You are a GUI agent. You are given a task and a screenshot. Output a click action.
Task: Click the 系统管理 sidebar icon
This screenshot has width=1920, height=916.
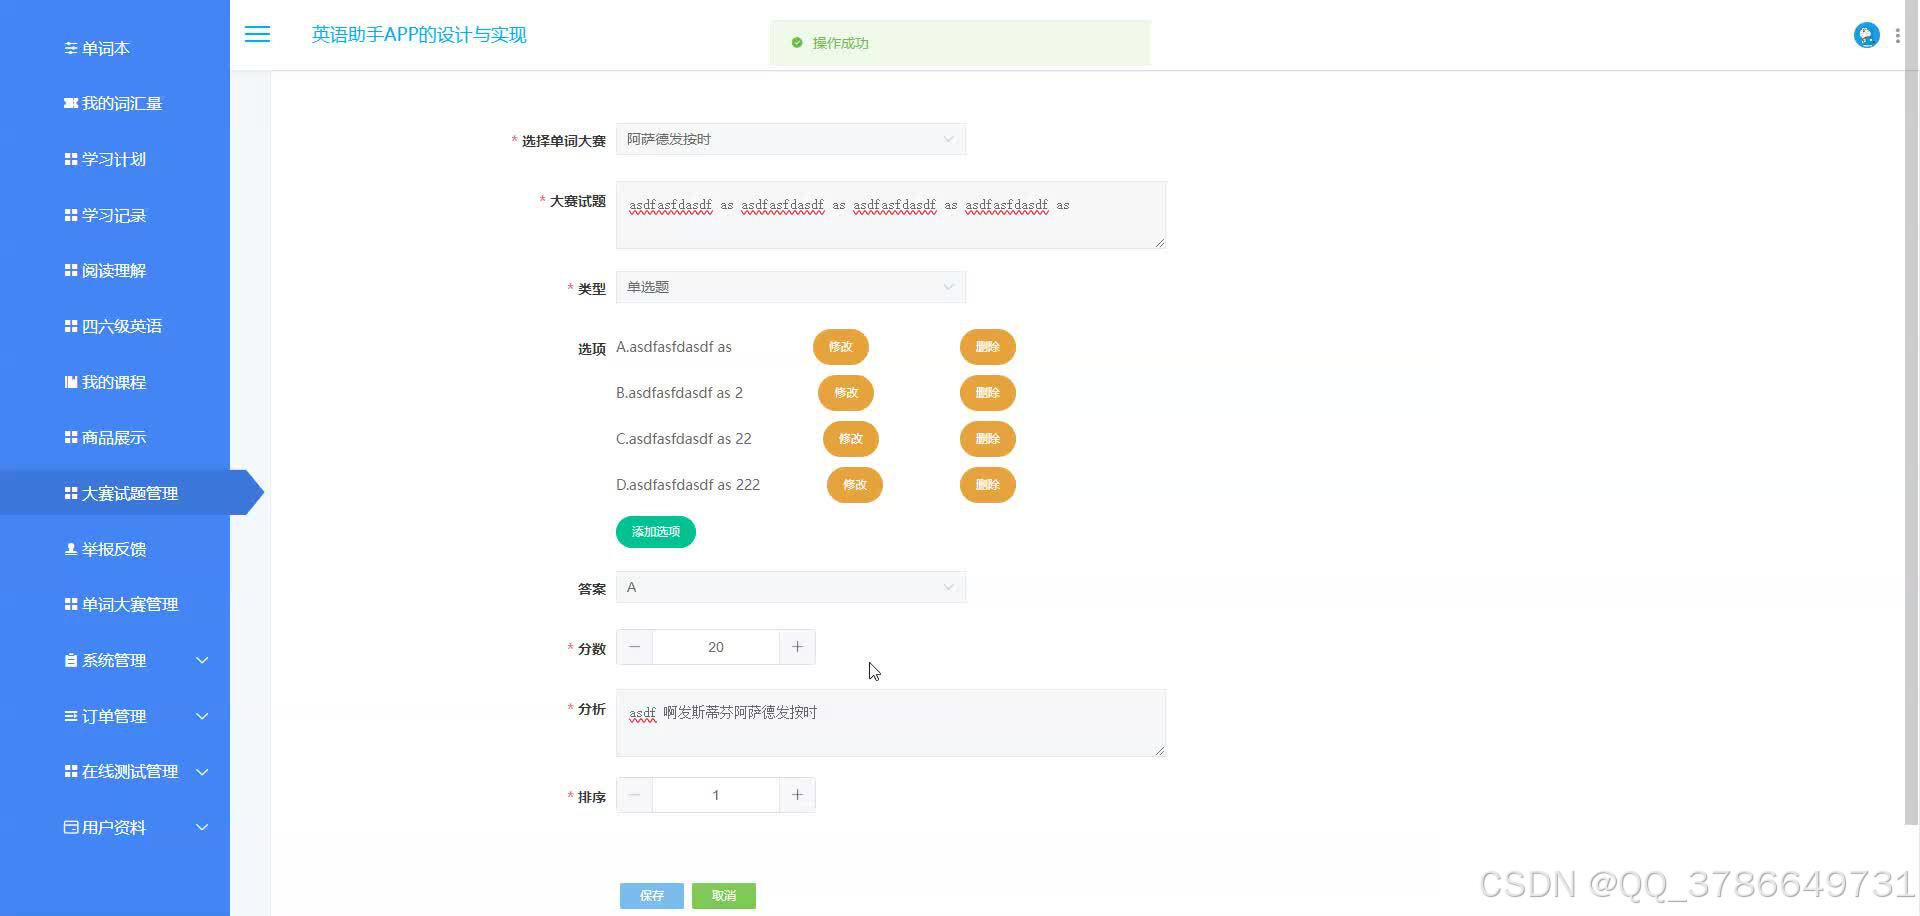(71, 660)
